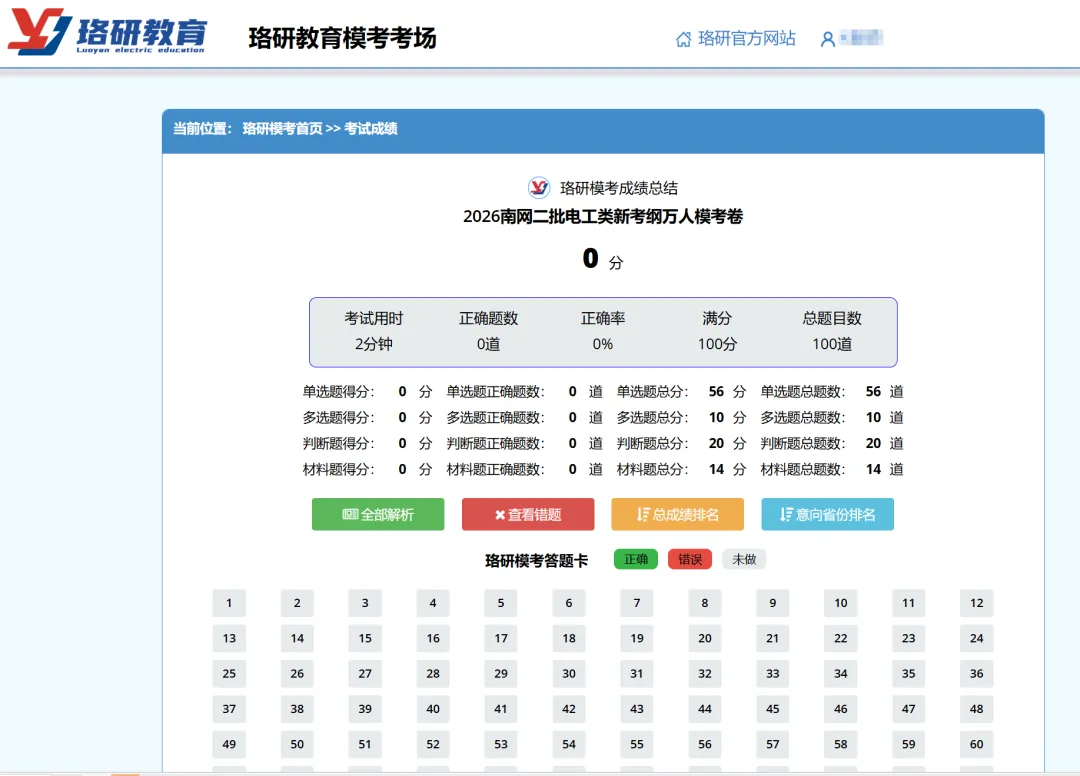Click the circular logo before 珞研模考成绩总结
Viewport: 1080px width, 776px height.
tap(538, 187)
